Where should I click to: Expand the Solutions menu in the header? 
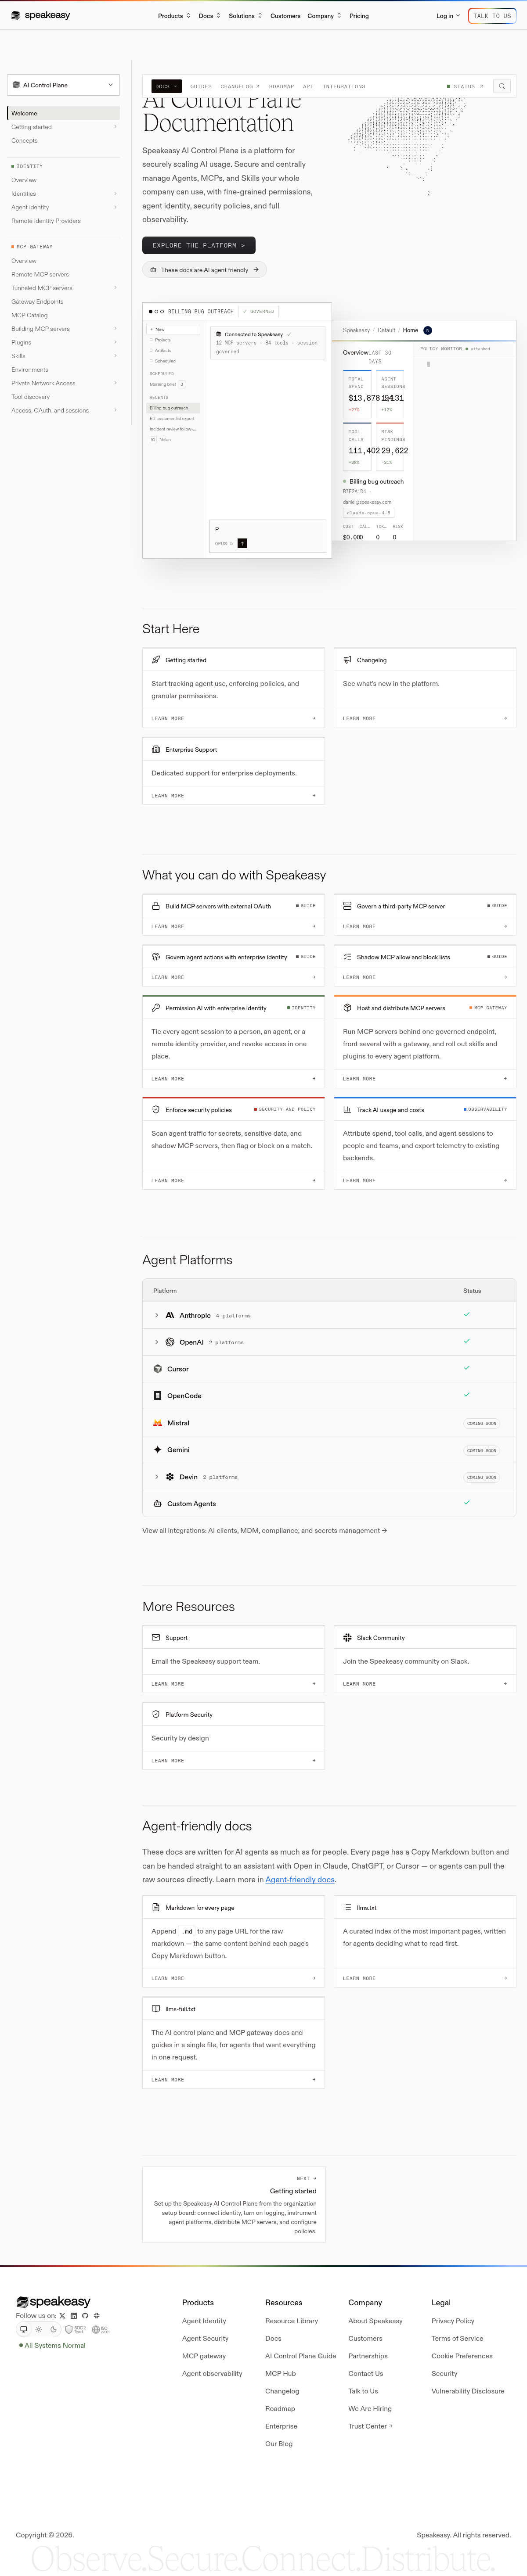pyautogui.click(x=245, y=16)
